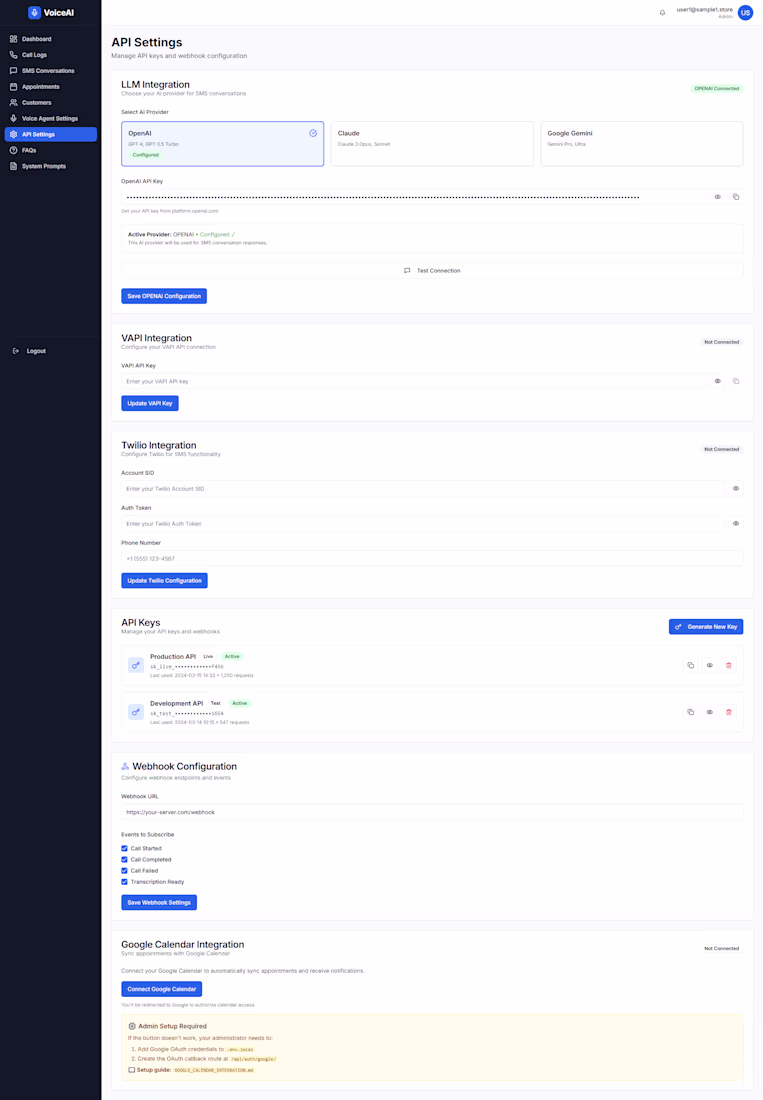Click Update Twilio Configuration button
The height and width of the screenshot is (1100, 763).
click(x=164, y=581)
